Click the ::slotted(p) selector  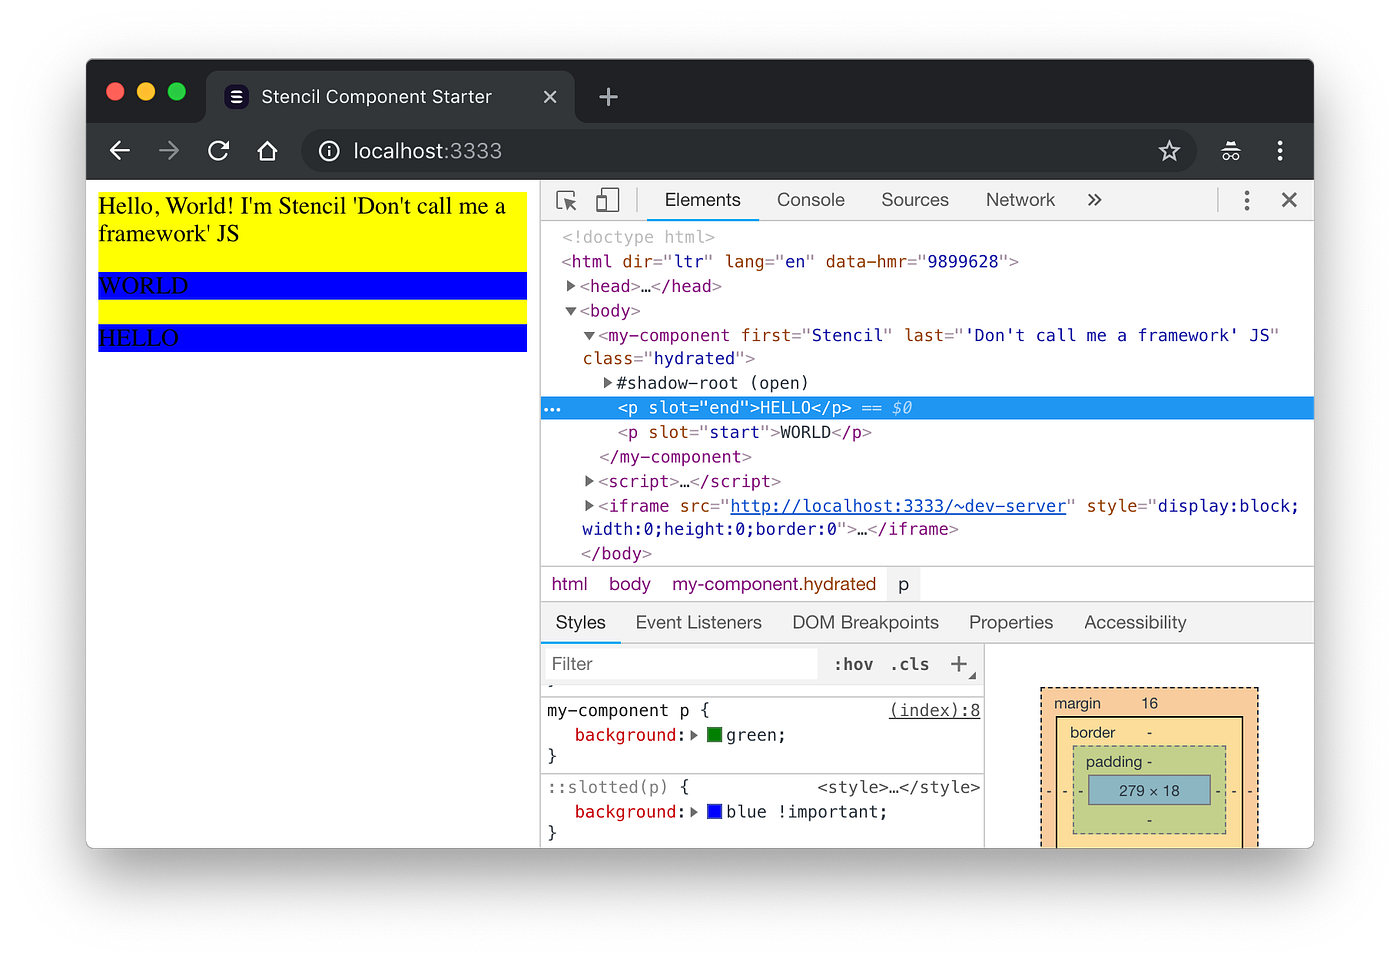(607, 787)
